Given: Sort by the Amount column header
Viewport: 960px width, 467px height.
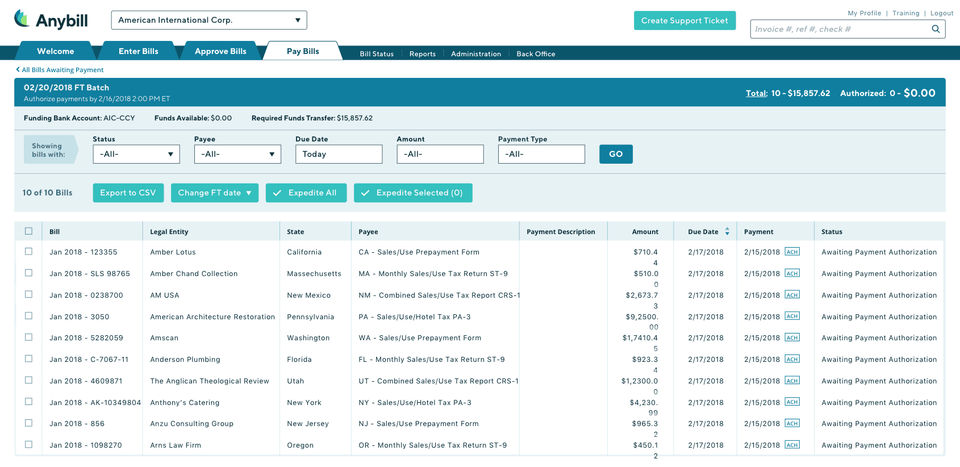Looking at the screenshot, I should [x=645, y=232].
